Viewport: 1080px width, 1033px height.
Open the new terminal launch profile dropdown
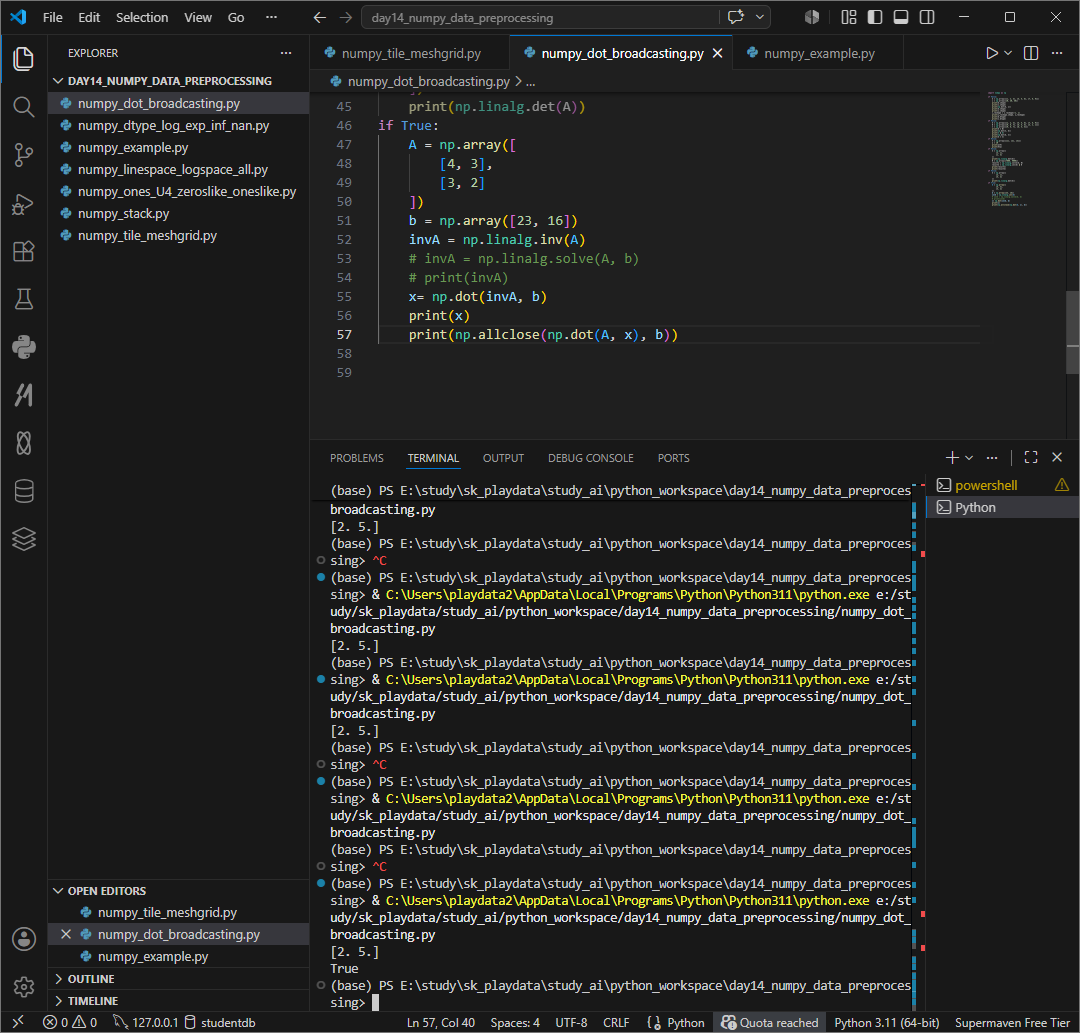click(969, 457)
